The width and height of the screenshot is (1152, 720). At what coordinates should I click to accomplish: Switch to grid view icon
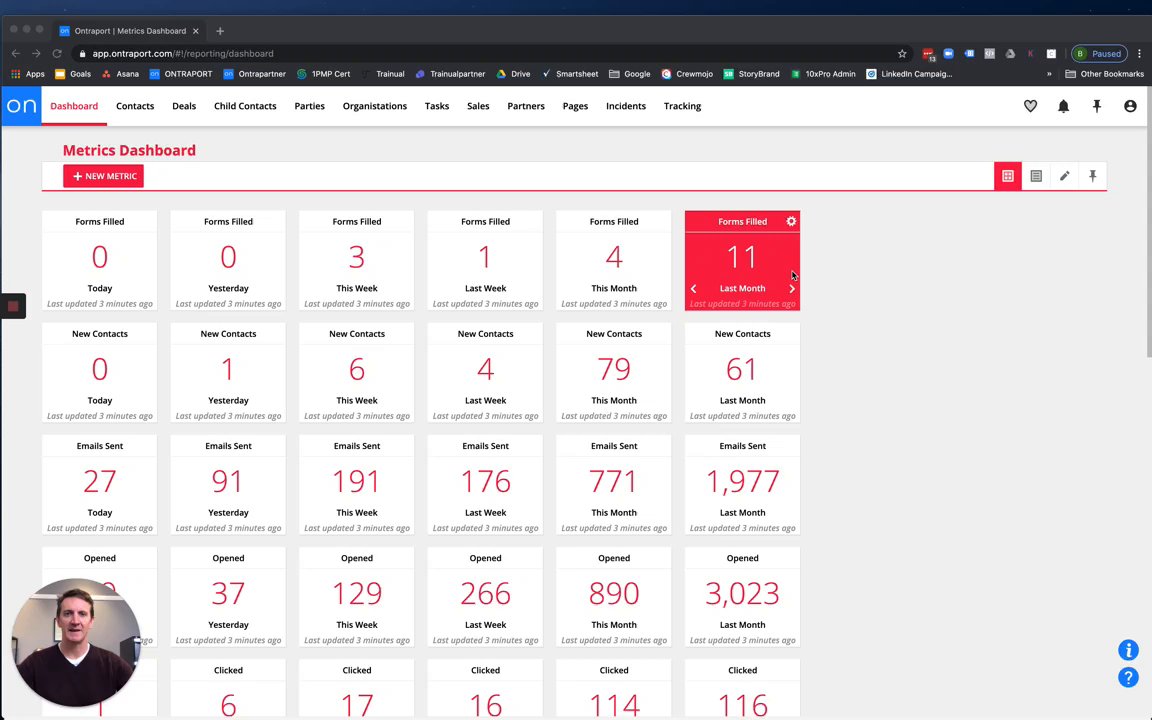point(1007,176)
